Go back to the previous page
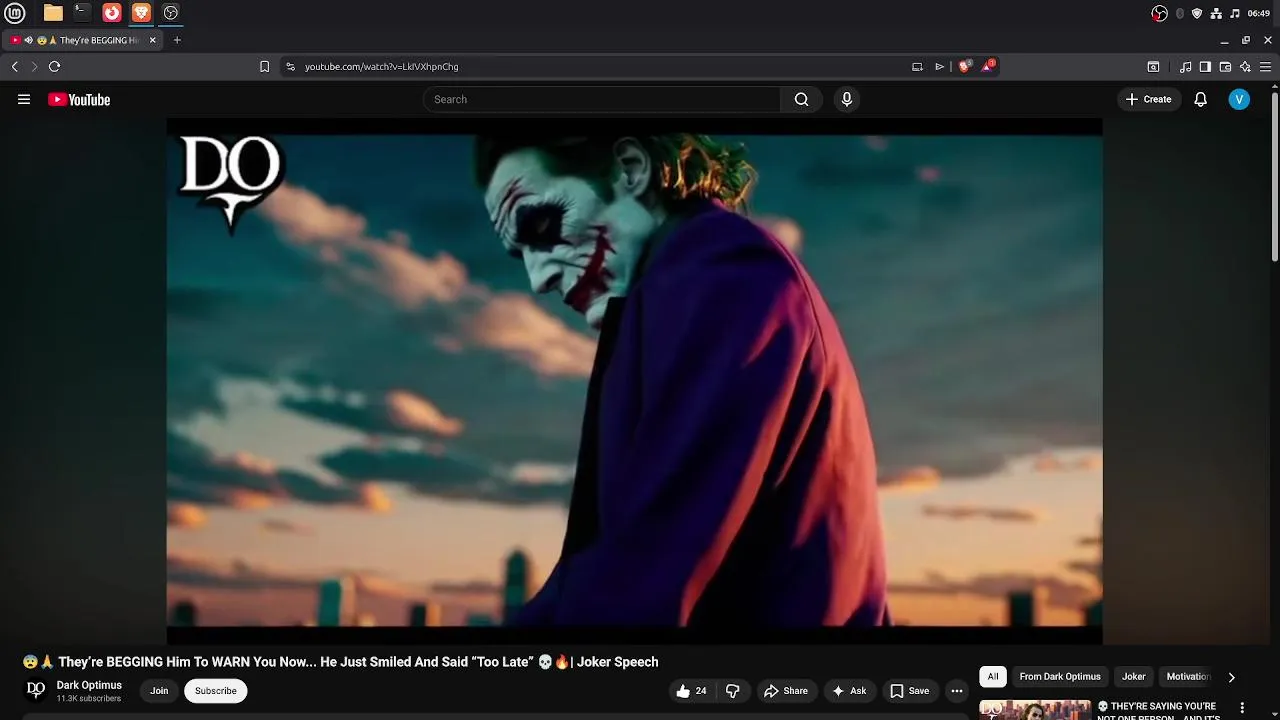 coord(15,66)
